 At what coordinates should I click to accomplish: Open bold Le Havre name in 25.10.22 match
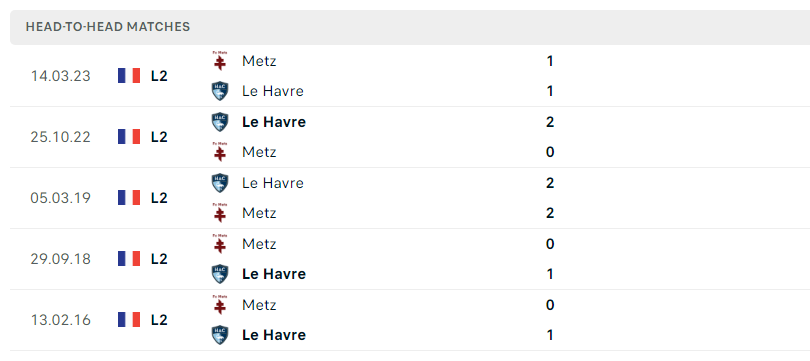coord(274,122)
